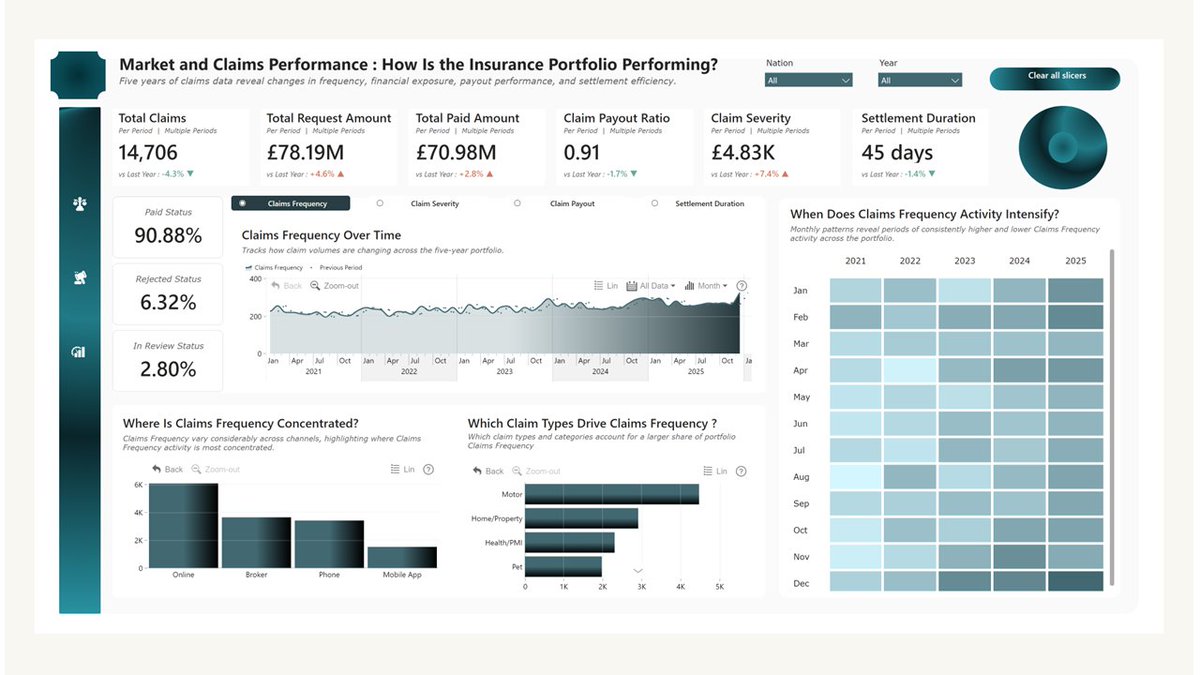Click the Settlement Duration KPI card
Image resolution: width=1200 pixels, height=675 pixels.
(921, 147)
